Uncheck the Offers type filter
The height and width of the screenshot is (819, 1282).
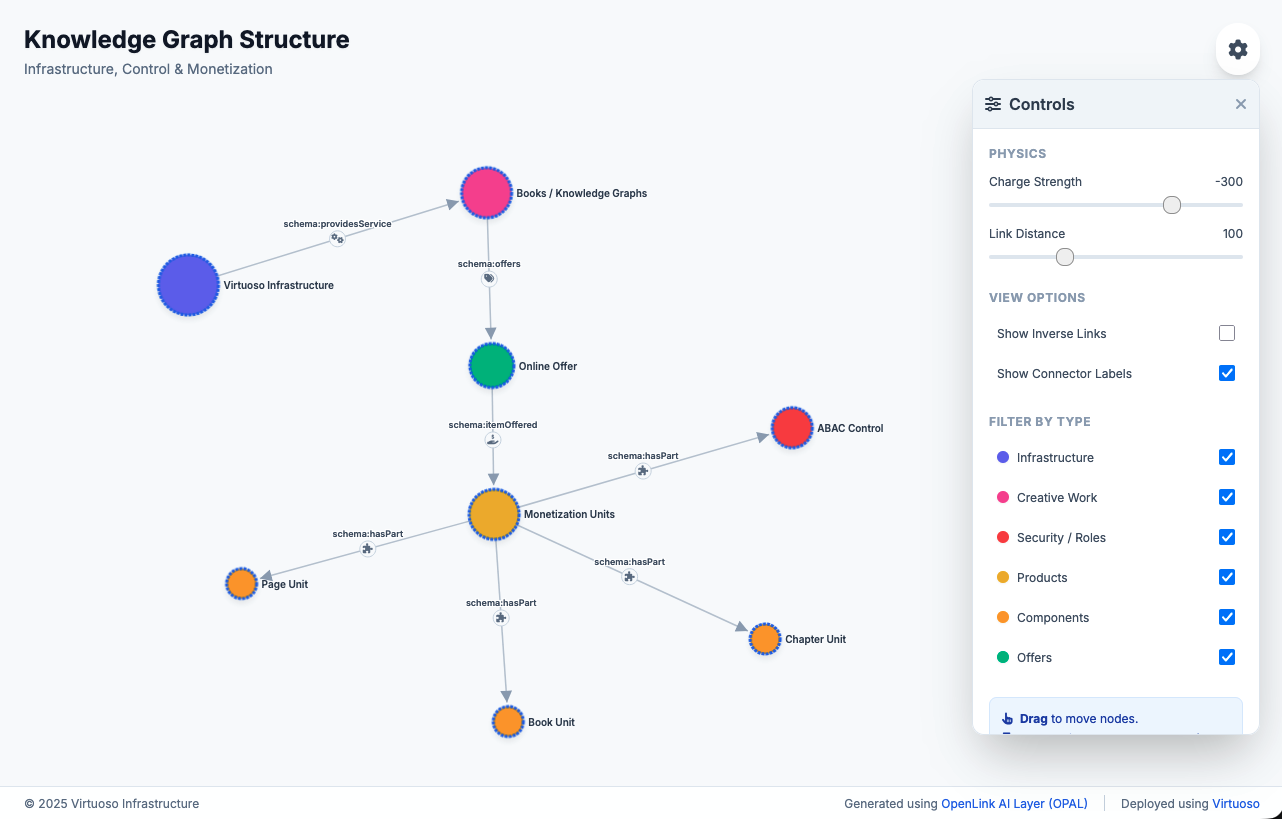click(x=1227, y=657)
